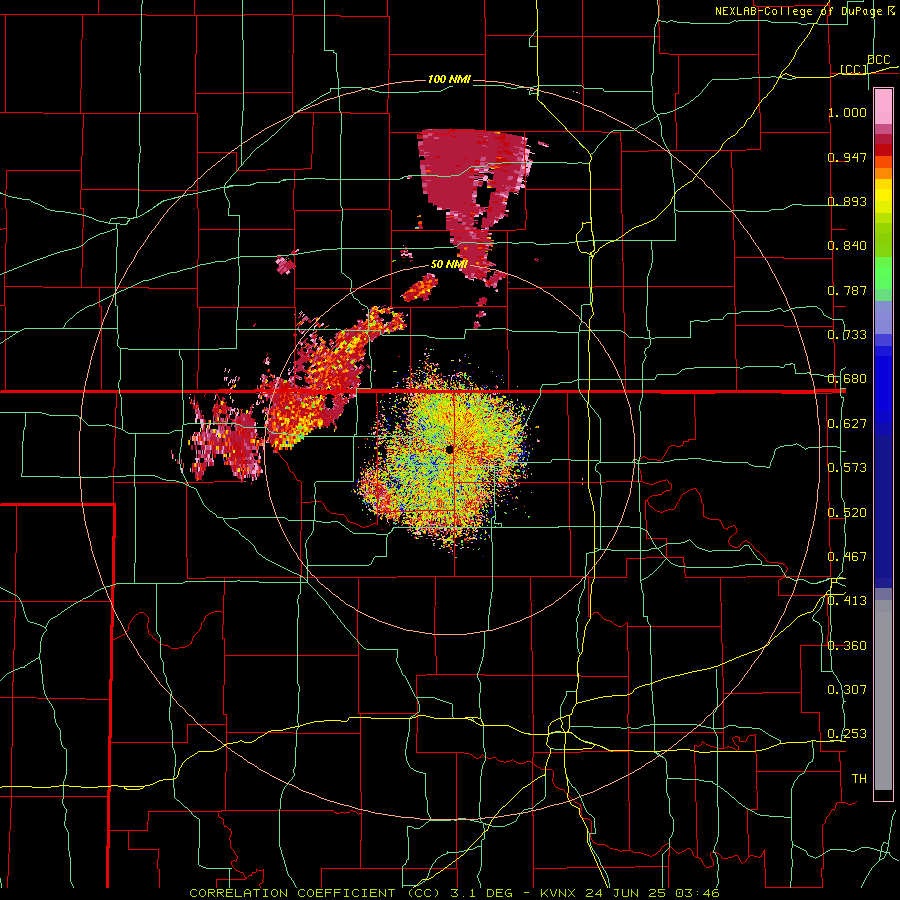Select the 0.467 scale value
This screenshot has width=900, height=900.
(x=847, y=557)
